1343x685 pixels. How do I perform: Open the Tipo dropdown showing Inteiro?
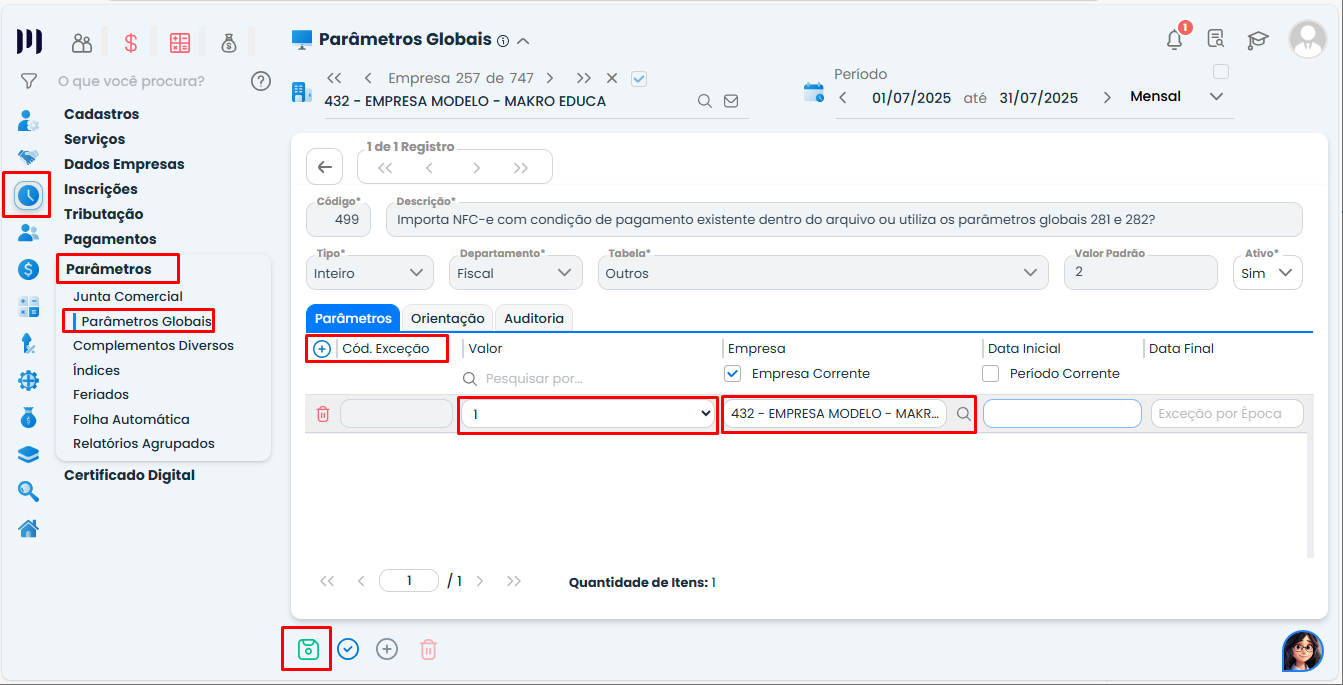369,272
